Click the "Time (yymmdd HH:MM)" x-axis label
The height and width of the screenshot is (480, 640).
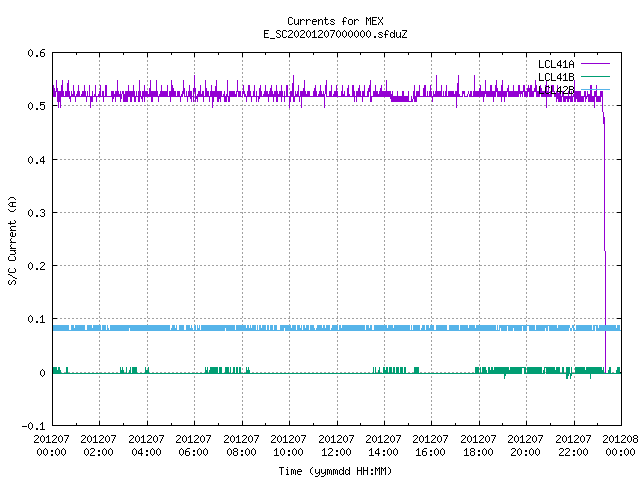(x=335, y=471)
